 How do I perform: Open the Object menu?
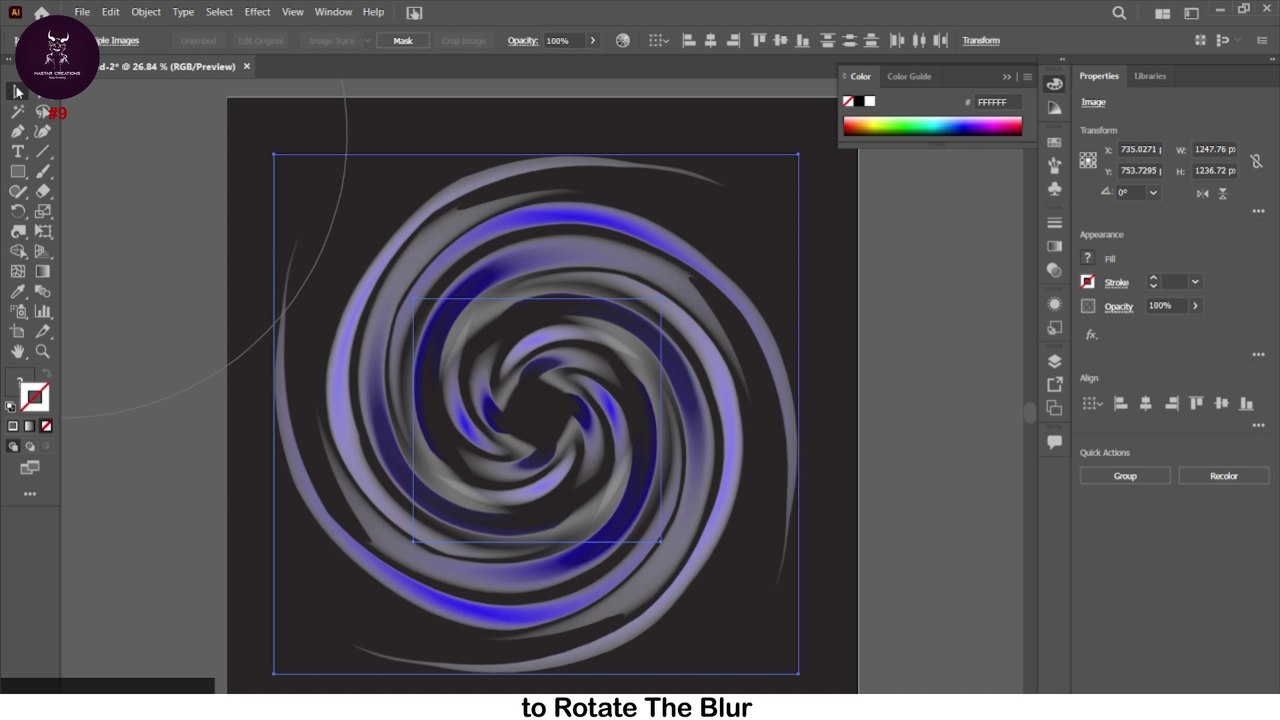click(146, 12)
